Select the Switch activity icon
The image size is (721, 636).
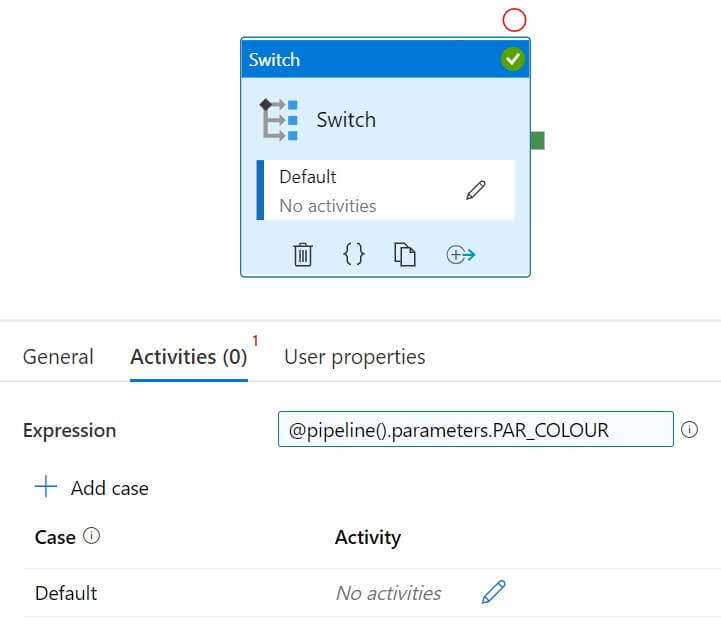(279, 119)
